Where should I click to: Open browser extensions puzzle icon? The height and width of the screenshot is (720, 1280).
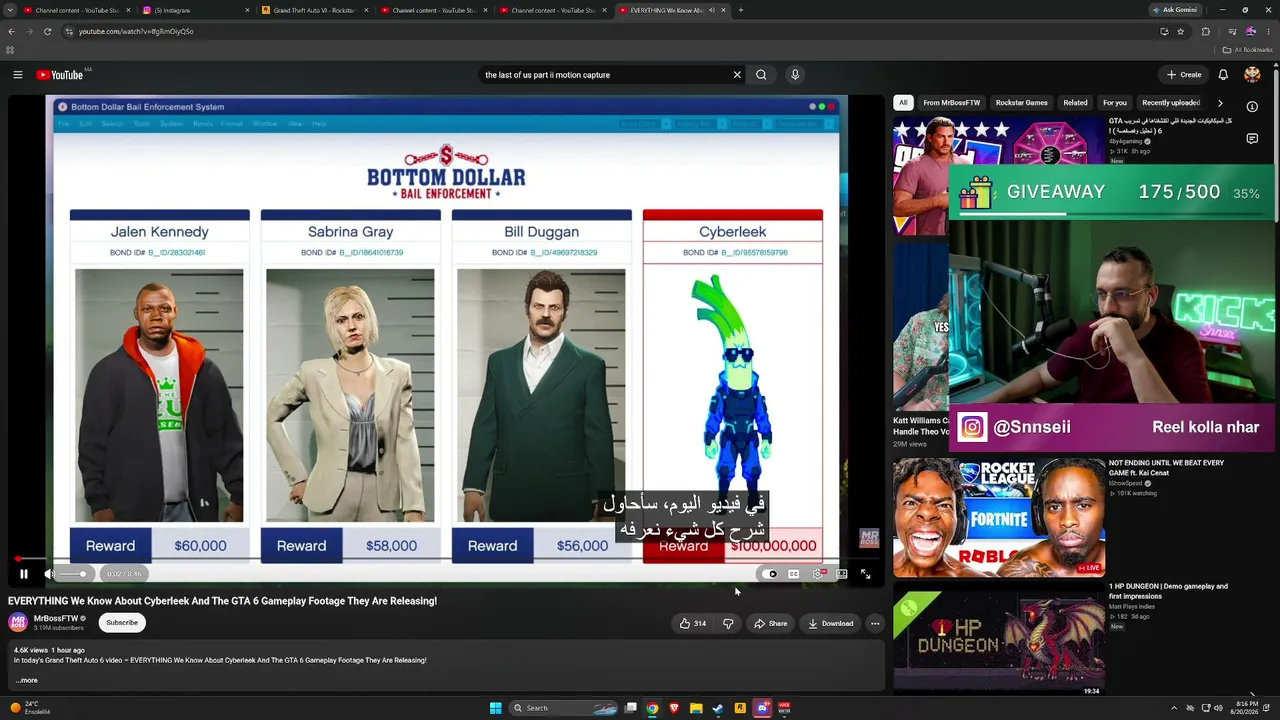point(1205,31)
